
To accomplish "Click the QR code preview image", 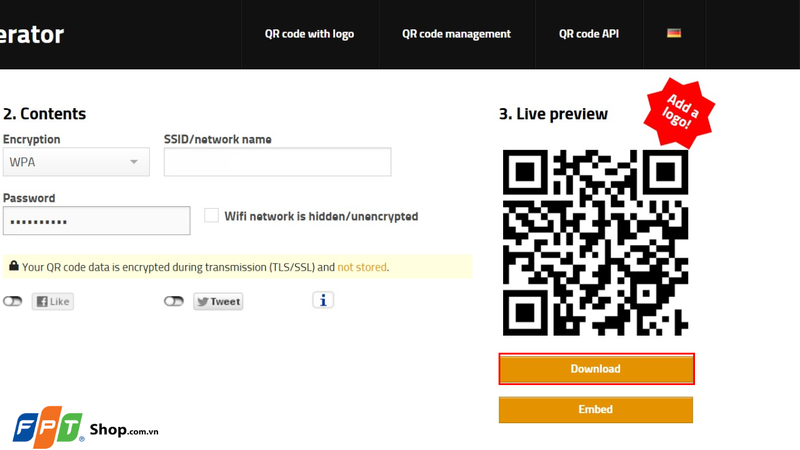I will [x=595, y=242].
